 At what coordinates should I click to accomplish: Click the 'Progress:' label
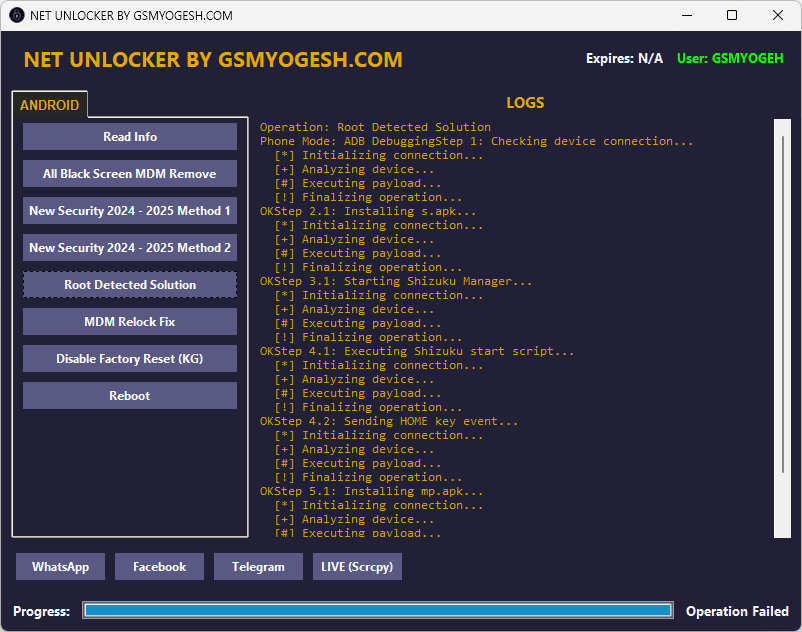41,611
